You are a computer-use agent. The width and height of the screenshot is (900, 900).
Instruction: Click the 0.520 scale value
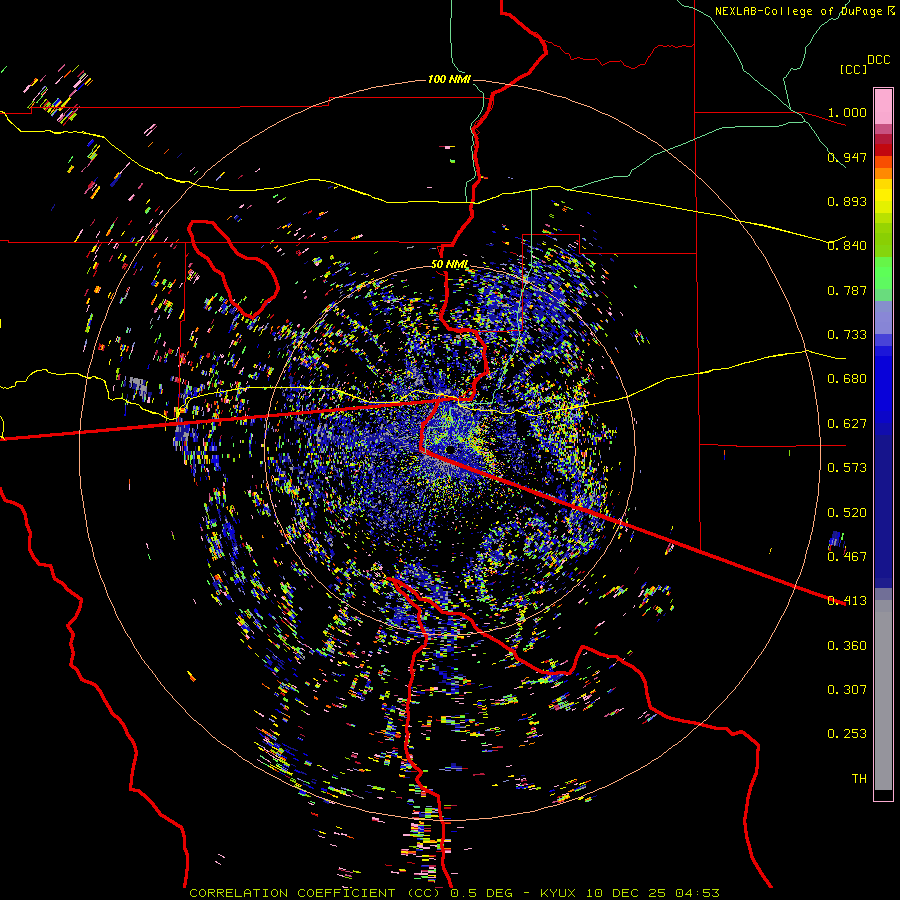(x=847, y=513)
